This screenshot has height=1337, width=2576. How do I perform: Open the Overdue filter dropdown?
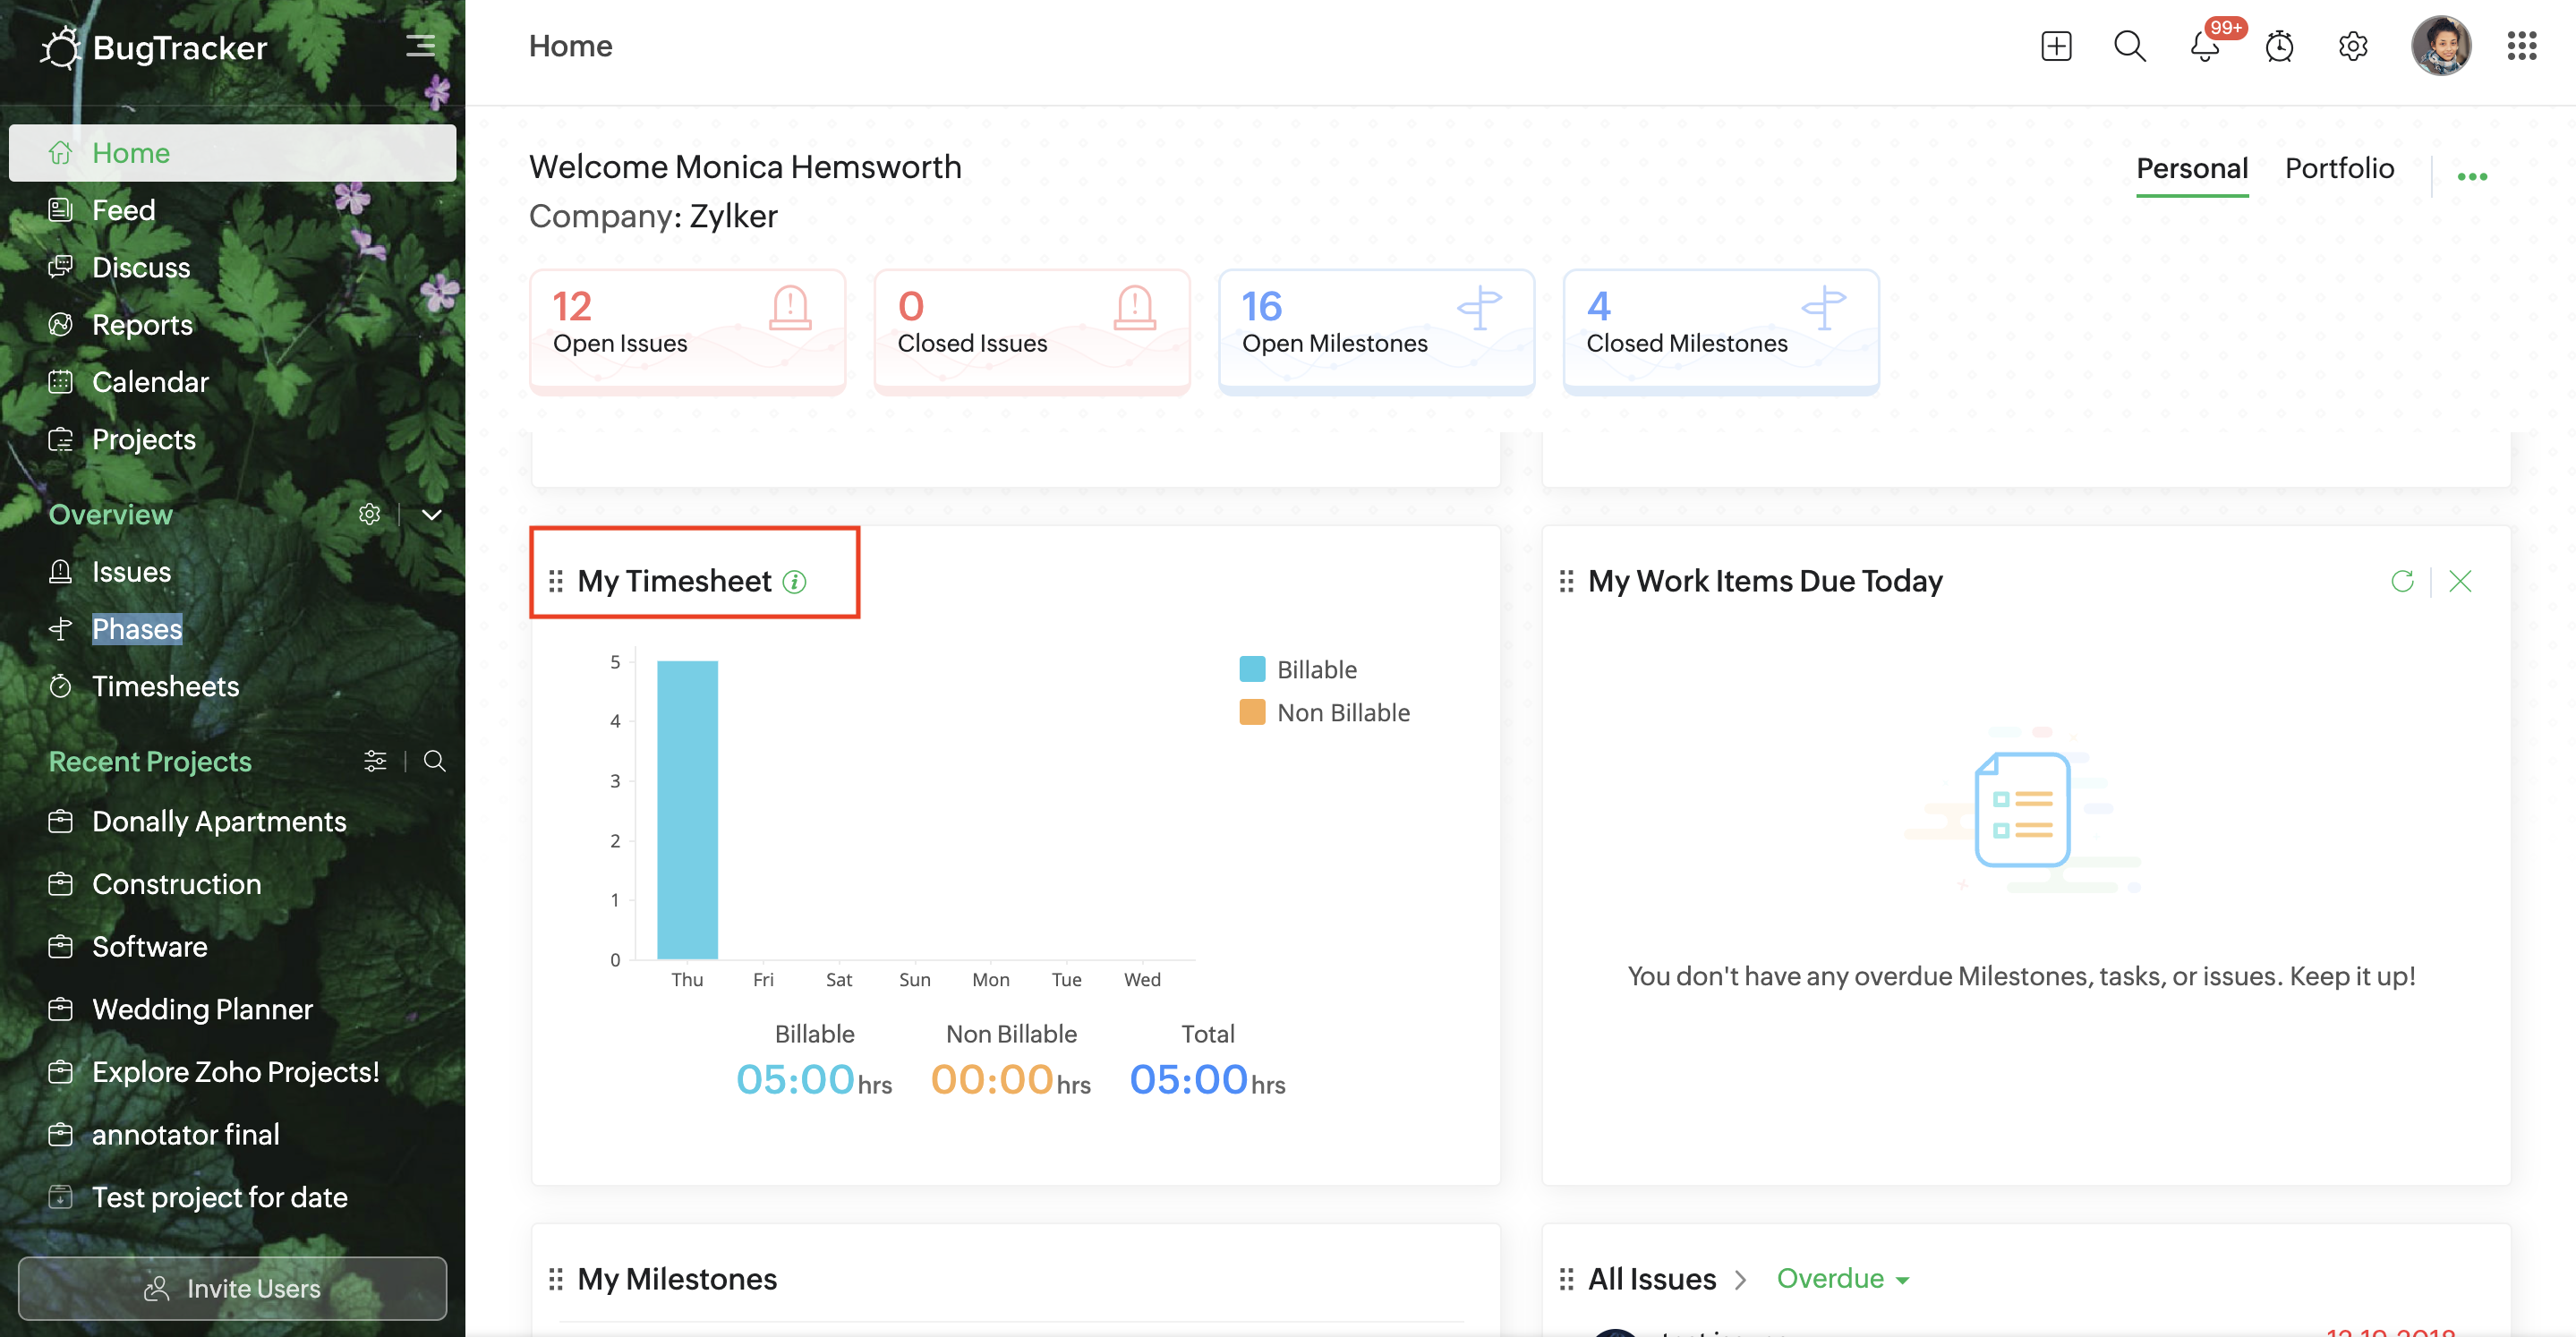(x=1842, y=1278)
